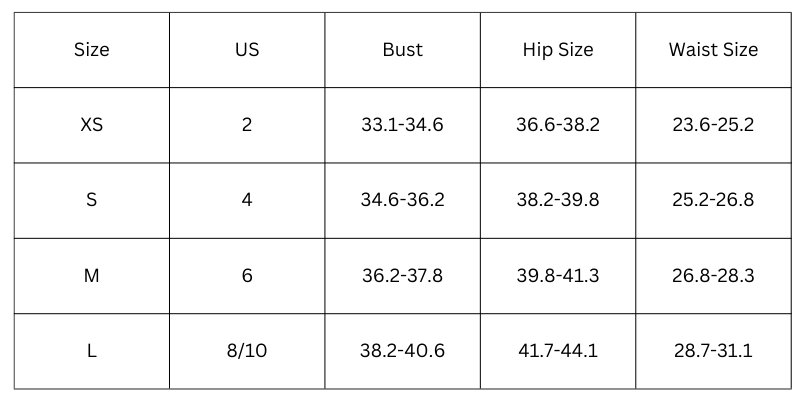Select the Hip Size header cell
The height and width of the screenshot is (400, 800).
(558, 49)
